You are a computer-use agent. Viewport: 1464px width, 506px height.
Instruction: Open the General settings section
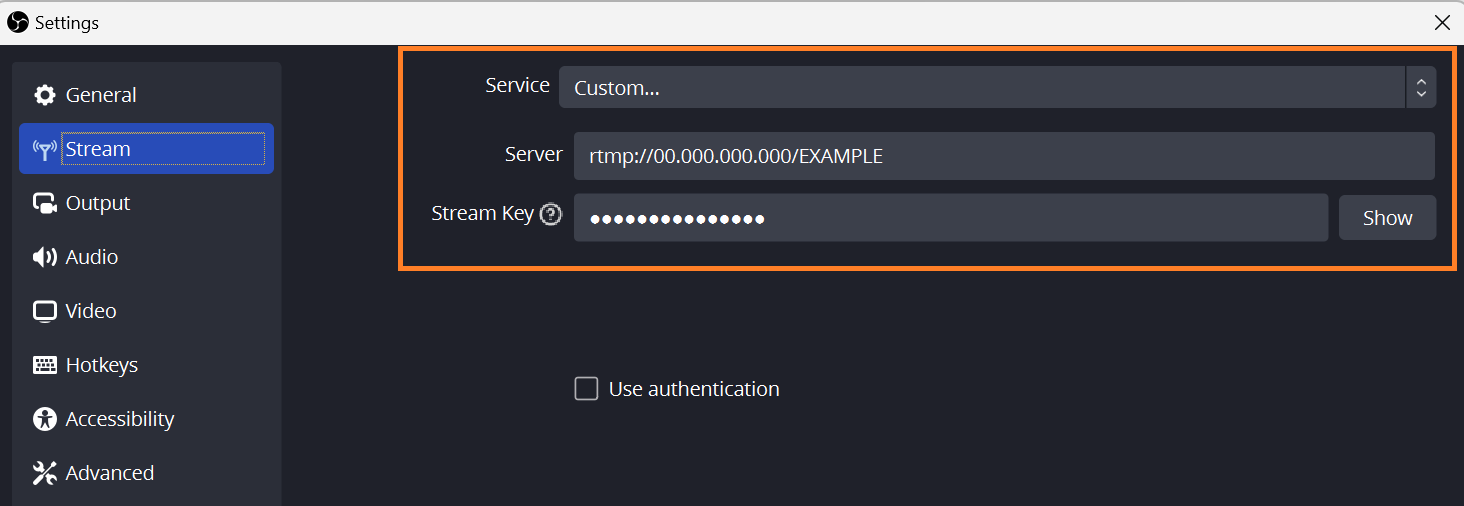coord(146,95)
